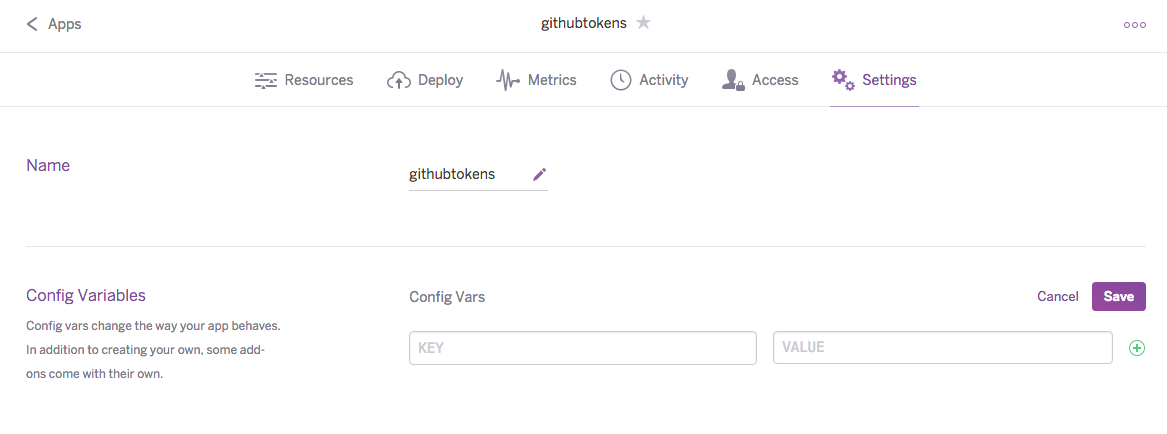Focus the VALUE input field
The width and height of the screenshot is (1167, 434).
[943, 348]
